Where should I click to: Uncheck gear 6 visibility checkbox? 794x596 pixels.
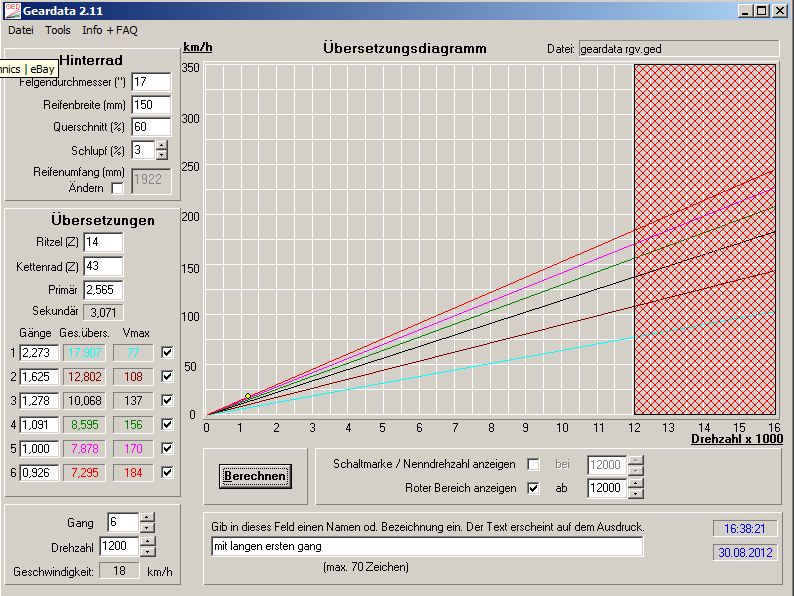[x=167, y=472]
